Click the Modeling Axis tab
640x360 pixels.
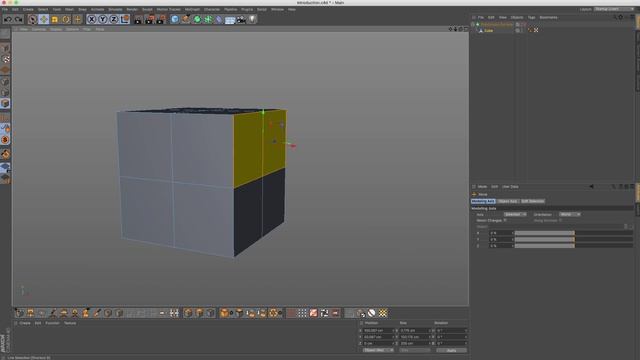click(x=483, y=201)
